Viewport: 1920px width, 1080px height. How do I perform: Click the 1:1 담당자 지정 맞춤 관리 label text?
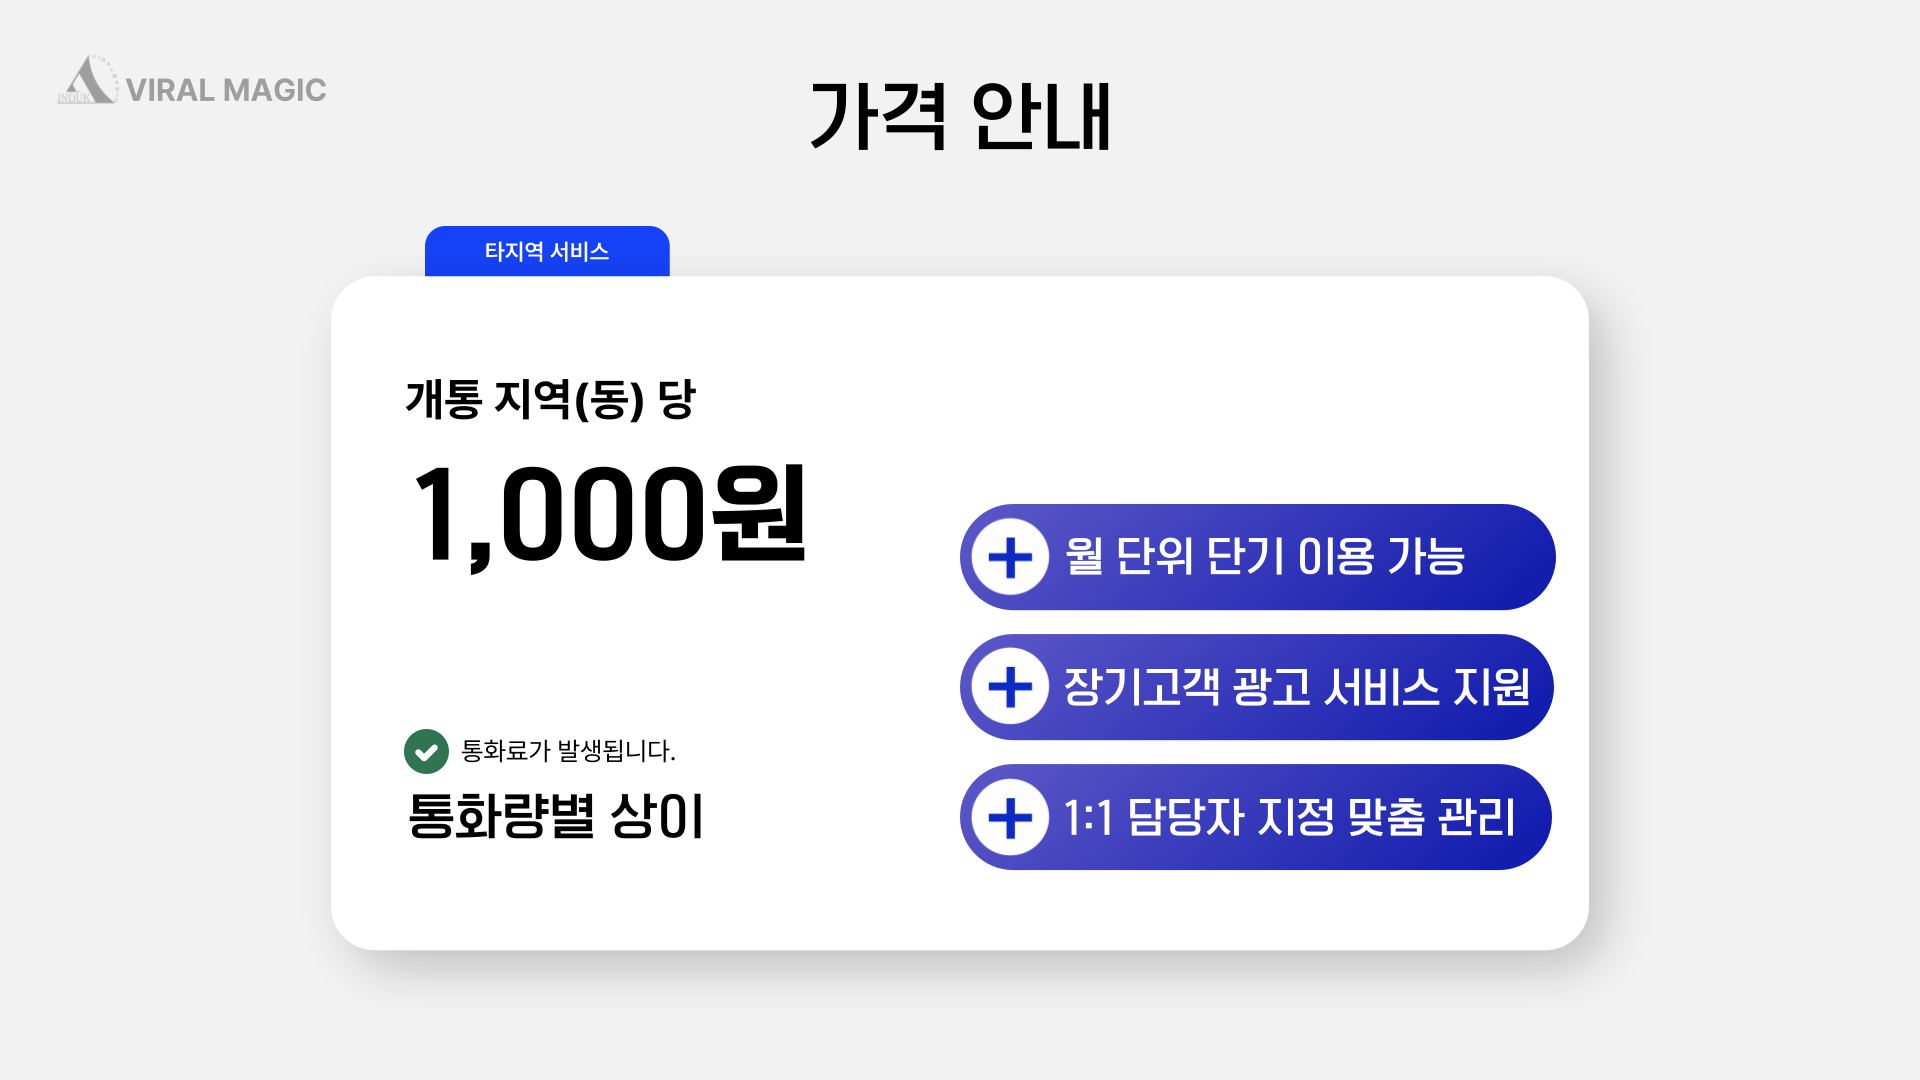click(x=1289, y=817)
